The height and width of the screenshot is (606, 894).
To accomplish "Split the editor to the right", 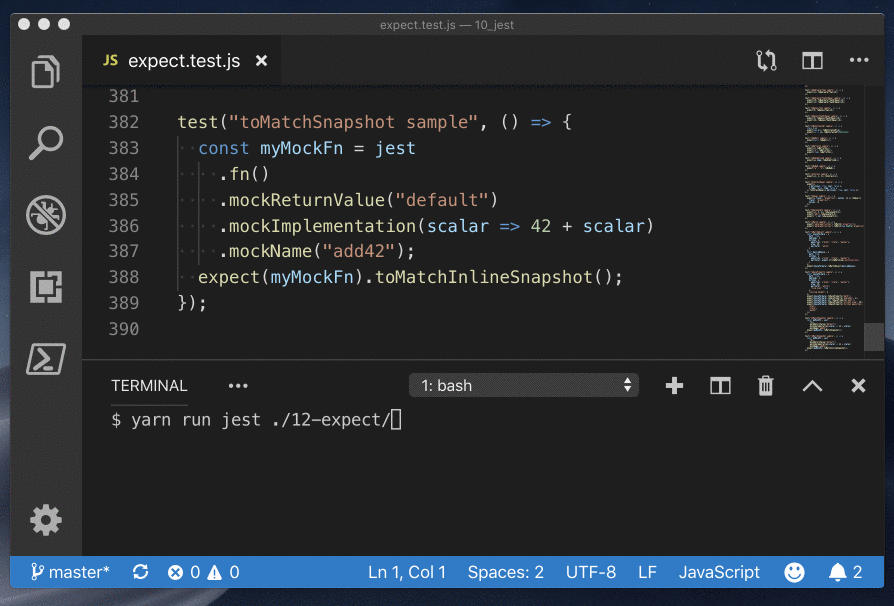I will coord(812,61).
